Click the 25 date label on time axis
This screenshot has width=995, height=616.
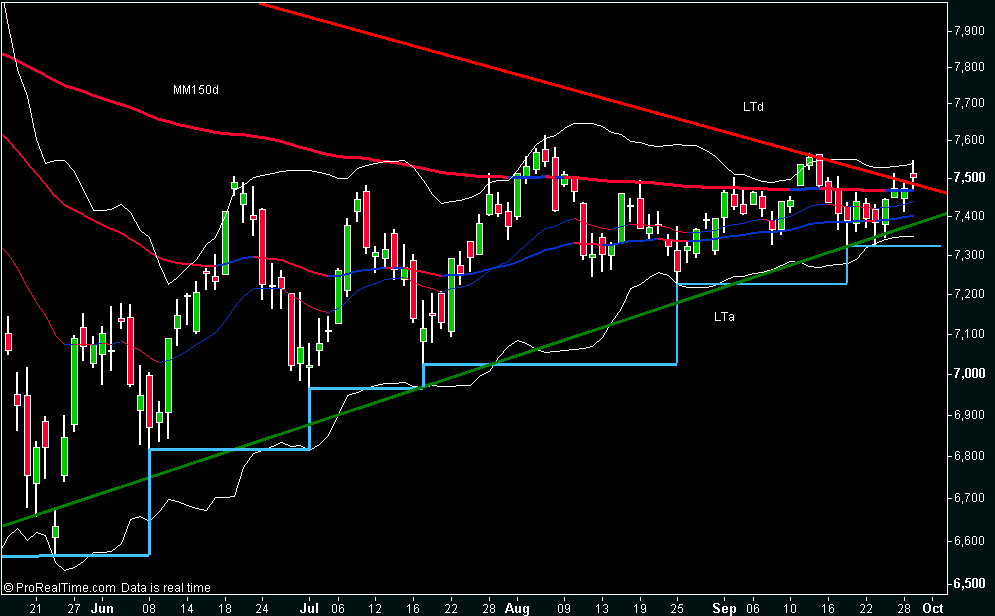click(676, 608)
